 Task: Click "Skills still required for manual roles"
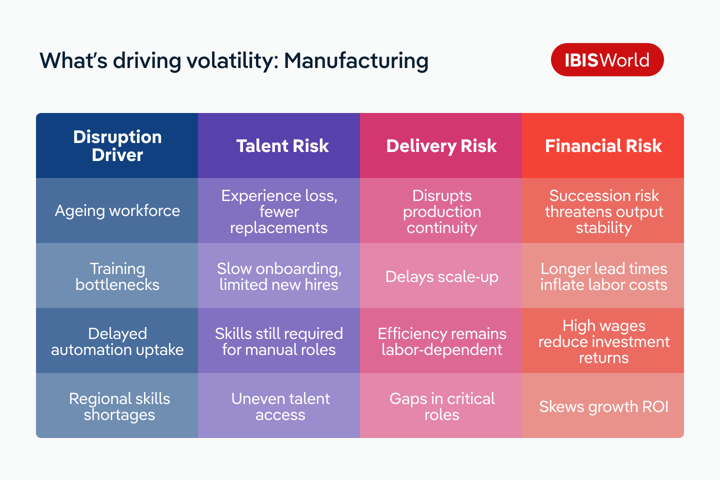pos(279,341)
